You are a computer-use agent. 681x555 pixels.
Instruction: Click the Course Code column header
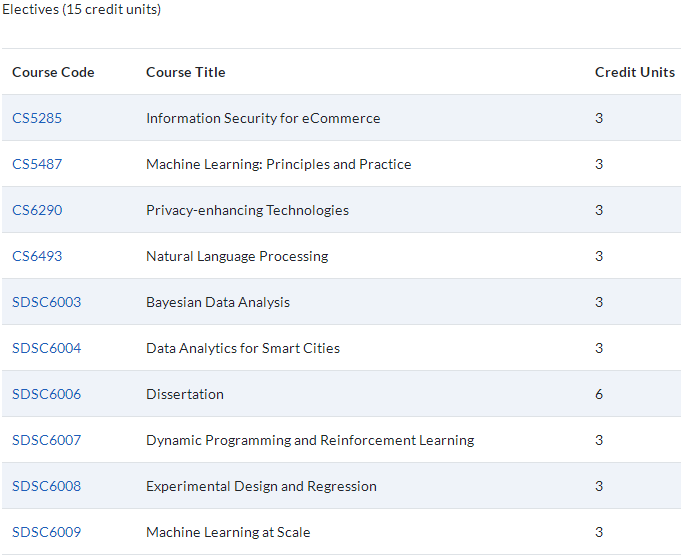click(x=53, y=72)
